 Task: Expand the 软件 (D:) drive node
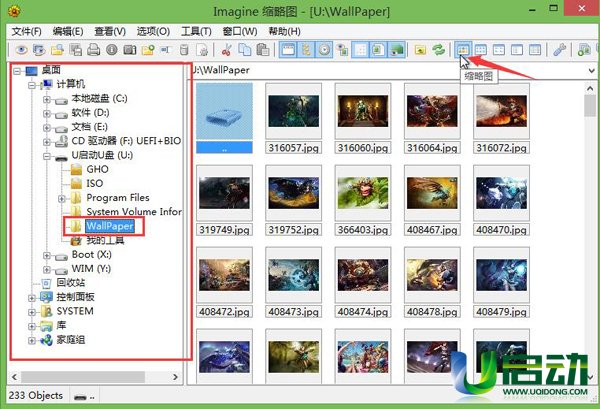(x=47, y=114)
